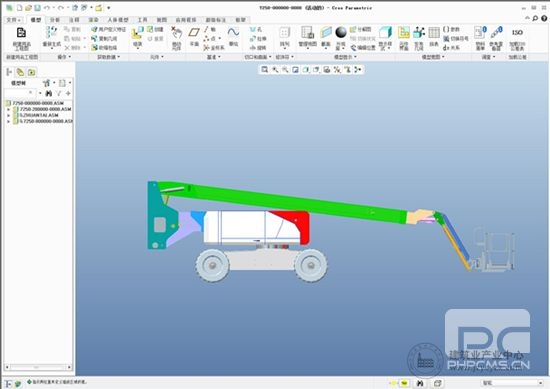Click the Sketch curve wave icon
550x389 pixels.
(x=233, y=36)
